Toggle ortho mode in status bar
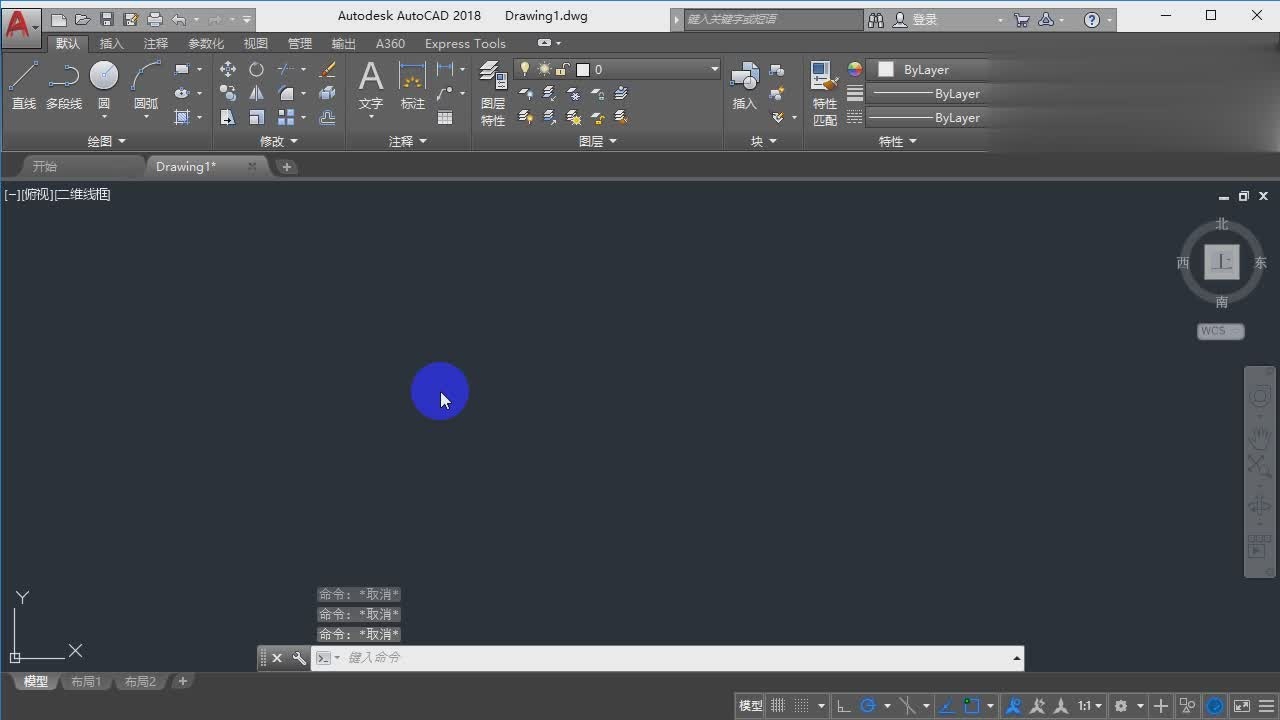This screenshot has height=720, width=1280. click(x=844, y=706)
